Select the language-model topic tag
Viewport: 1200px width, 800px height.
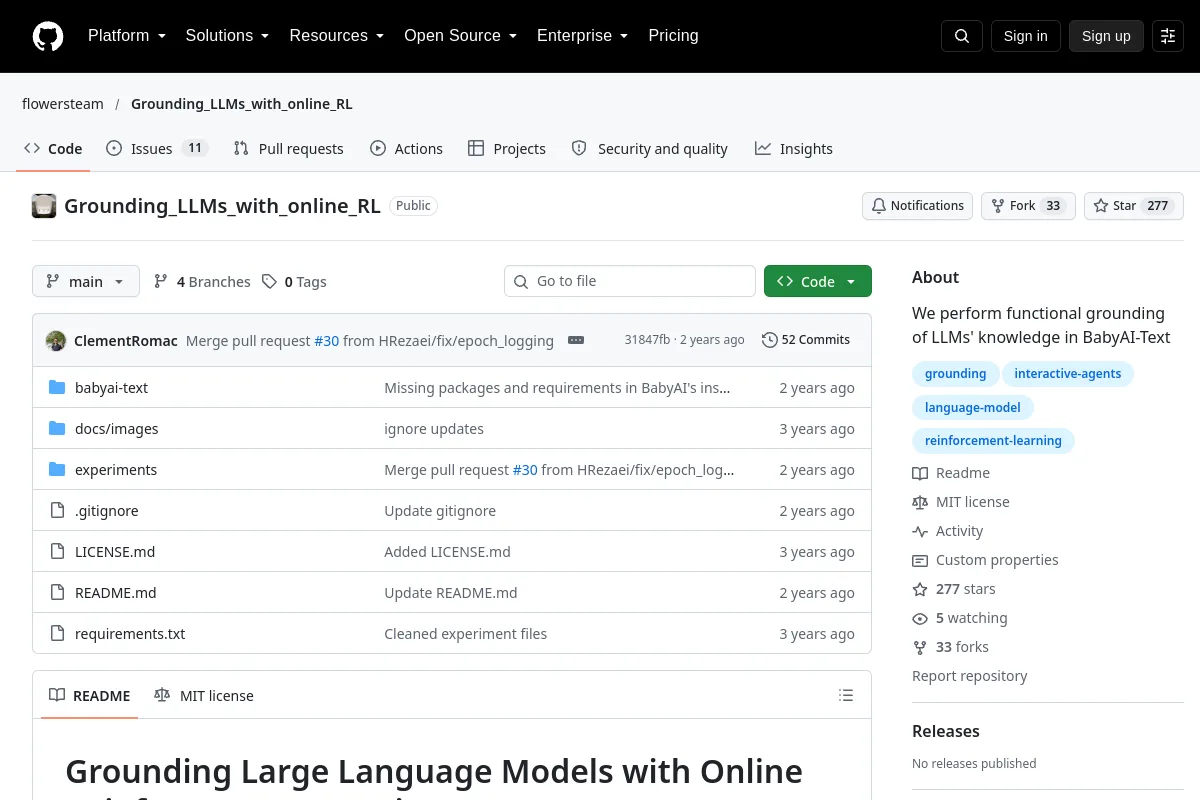973,407
